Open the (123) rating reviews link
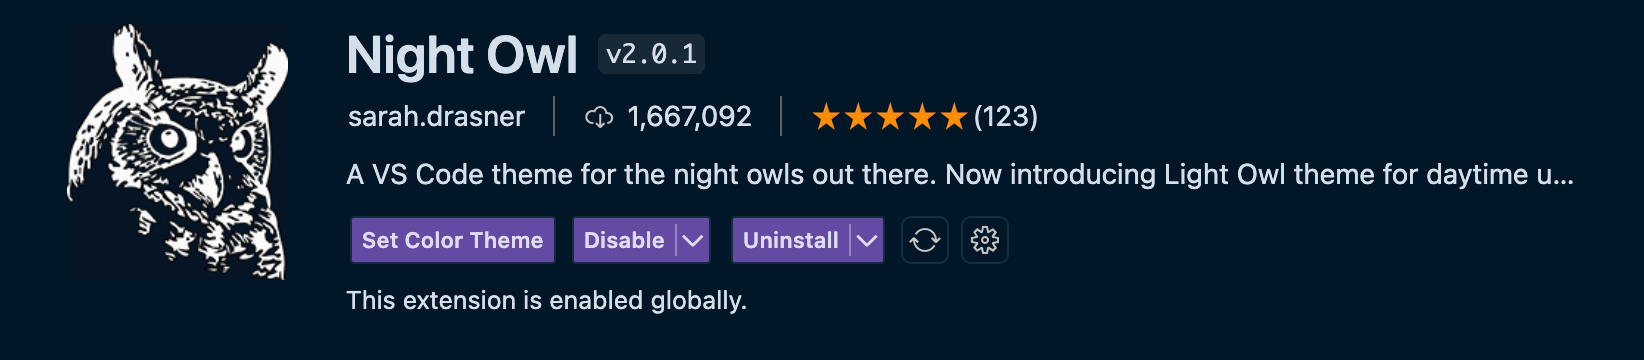 pyautogui.click(x=1006, y=117)
